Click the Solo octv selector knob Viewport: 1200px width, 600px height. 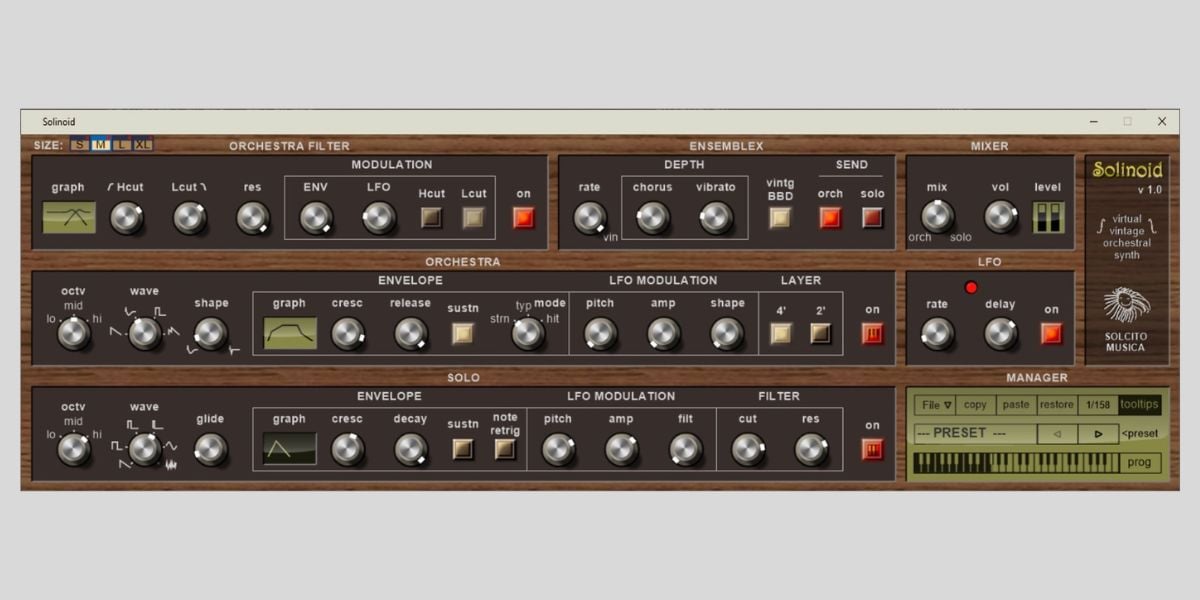74,449
